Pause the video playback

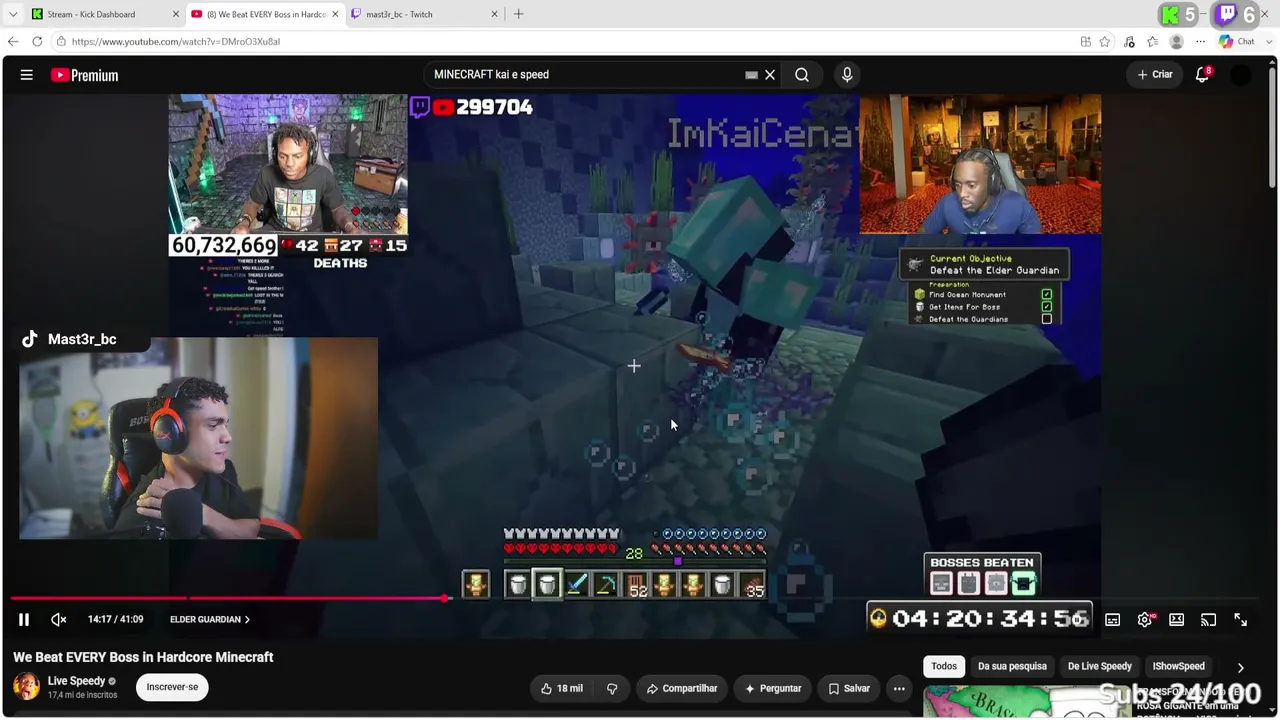tap(24, 620)
